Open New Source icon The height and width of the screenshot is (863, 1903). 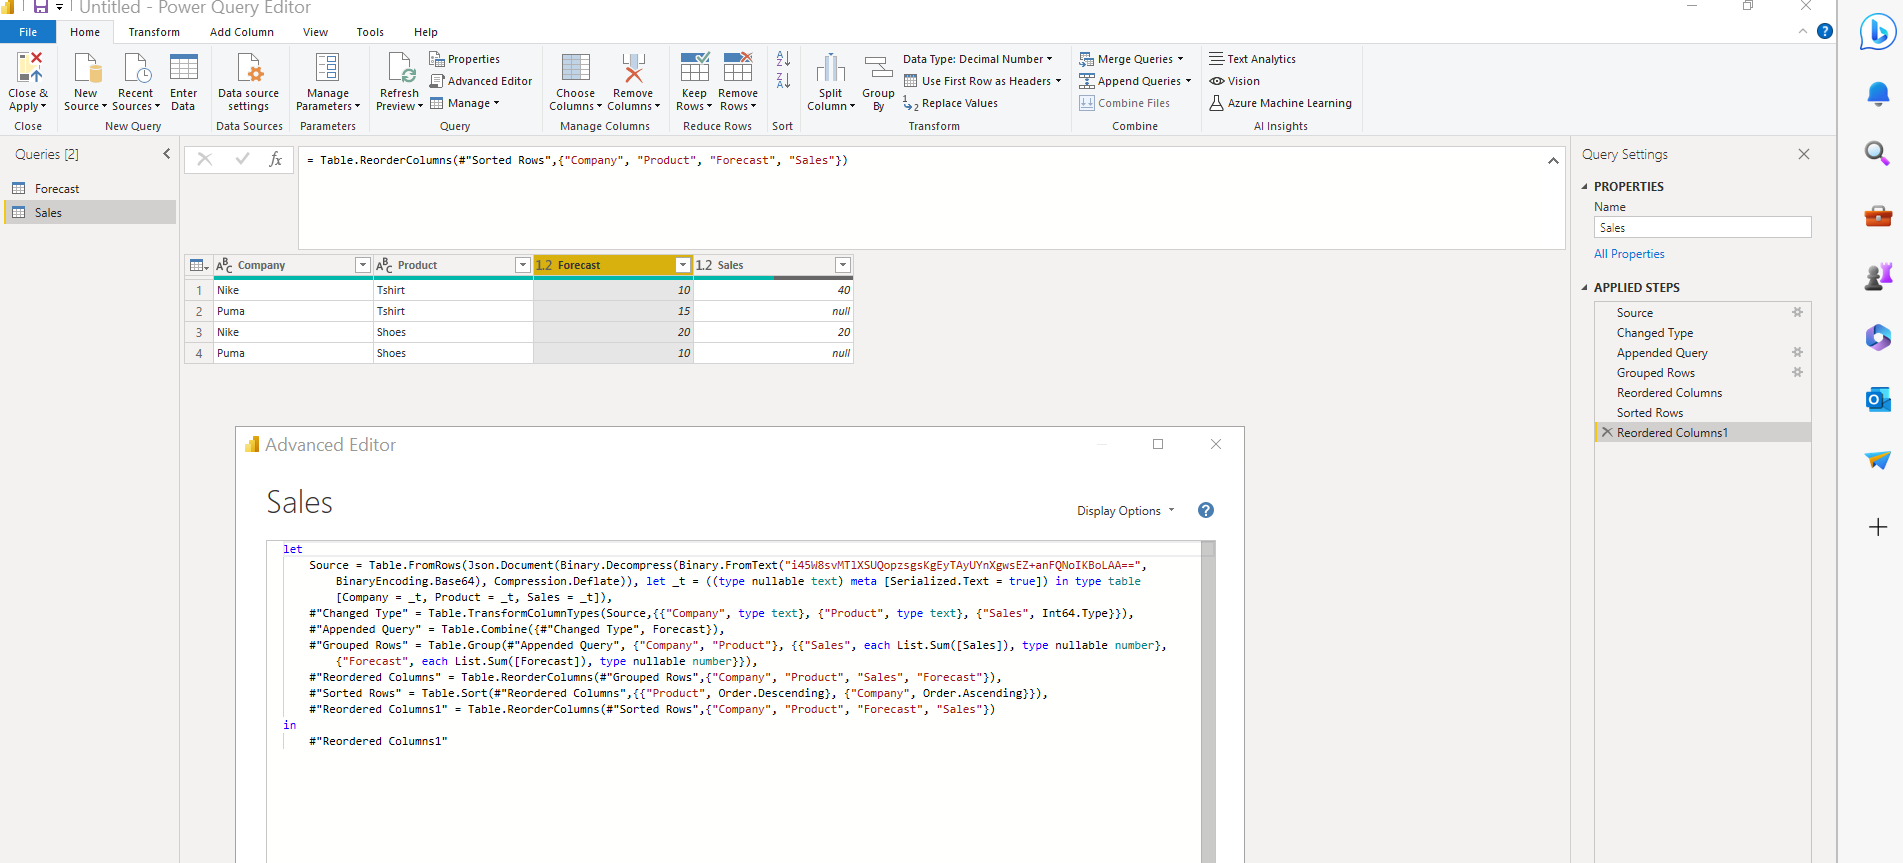click(86, 67)
